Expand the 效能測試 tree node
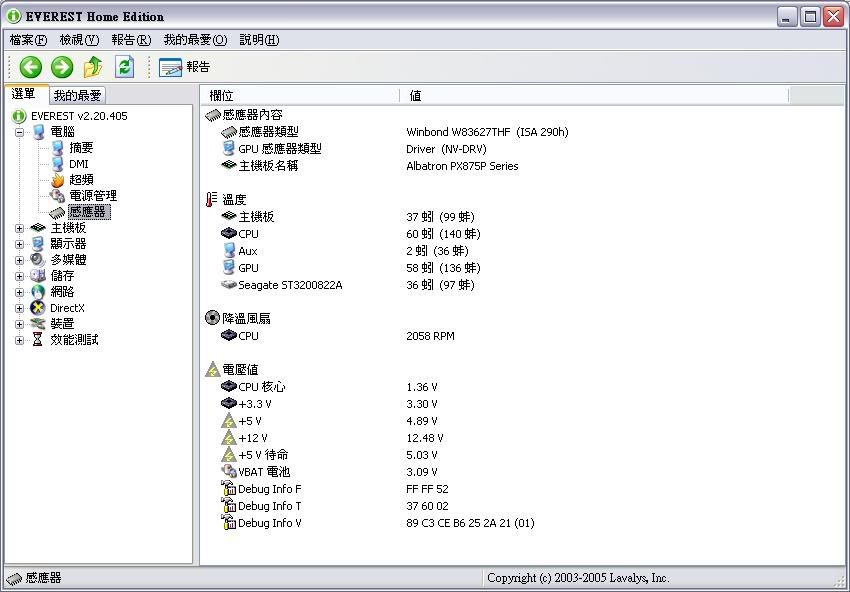The image size is (850, 592). pos(20,340)
